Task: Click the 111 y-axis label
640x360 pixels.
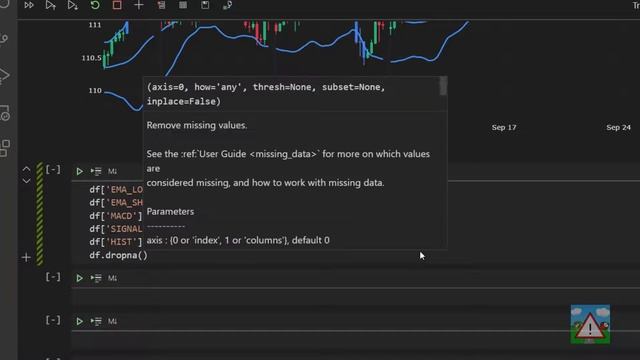Action: [95, 25]
